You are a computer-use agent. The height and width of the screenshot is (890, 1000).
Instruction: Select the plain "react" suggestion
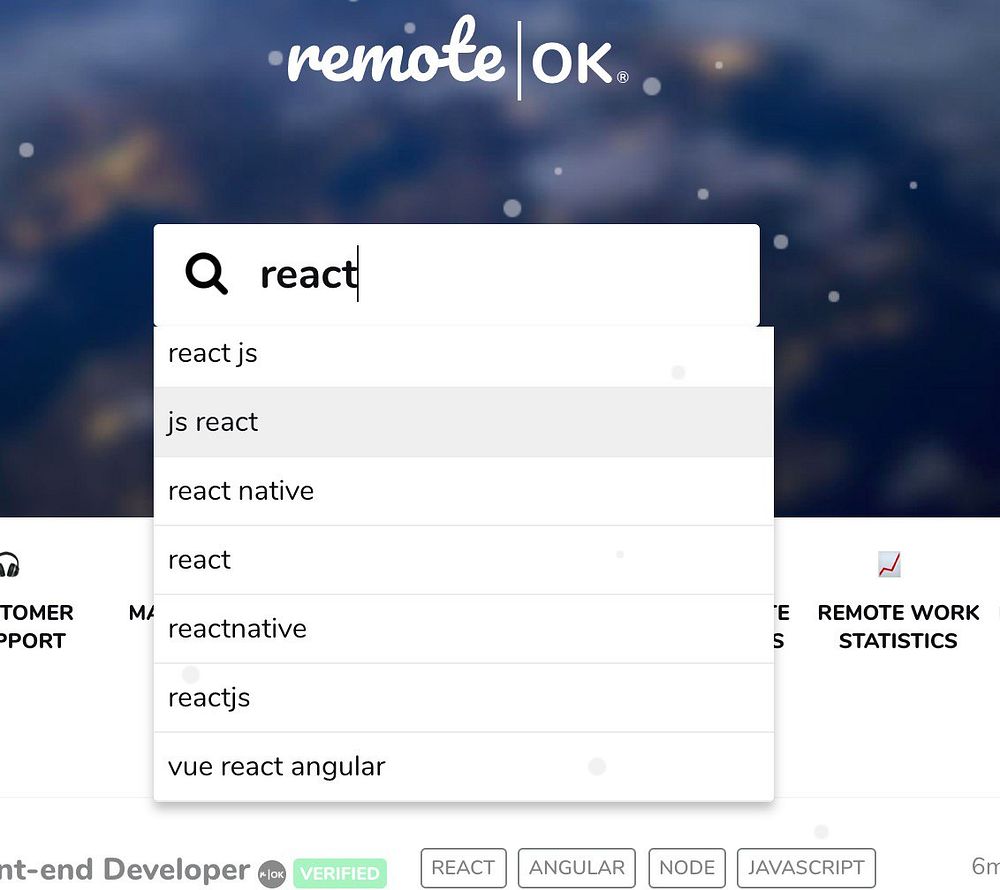tap(464, 560)
